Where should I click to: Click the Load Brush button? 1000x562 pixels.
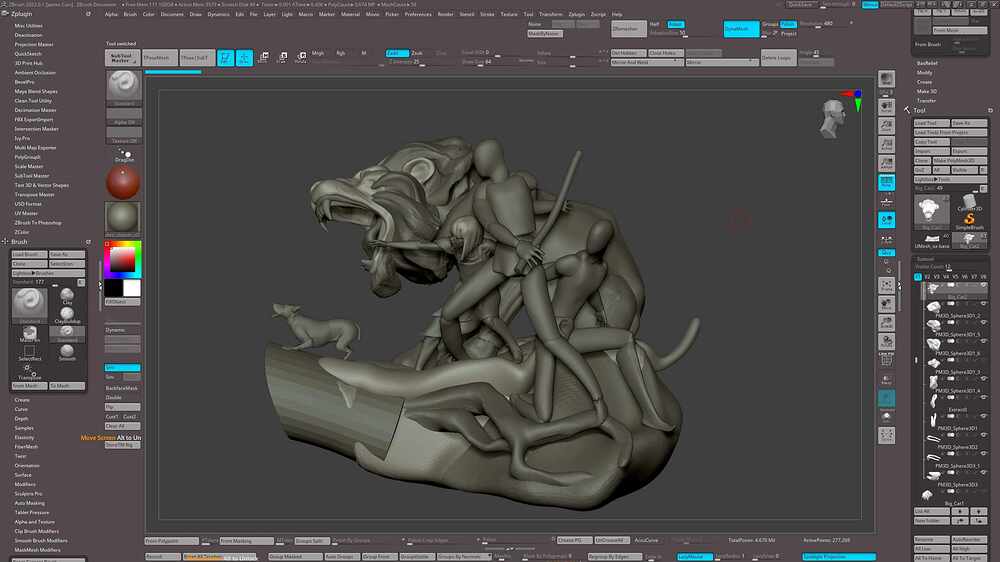pos(29,255)
